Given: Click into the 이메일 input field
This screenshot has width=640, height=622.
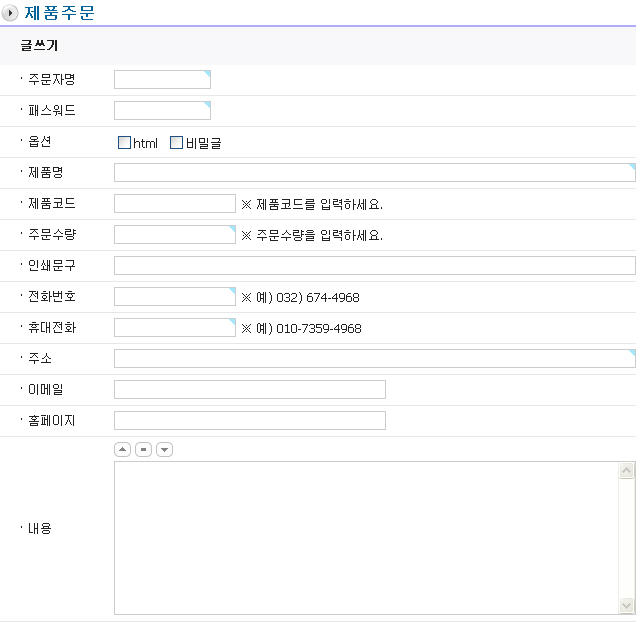Looking at the screenshot, I should (250, 390).
